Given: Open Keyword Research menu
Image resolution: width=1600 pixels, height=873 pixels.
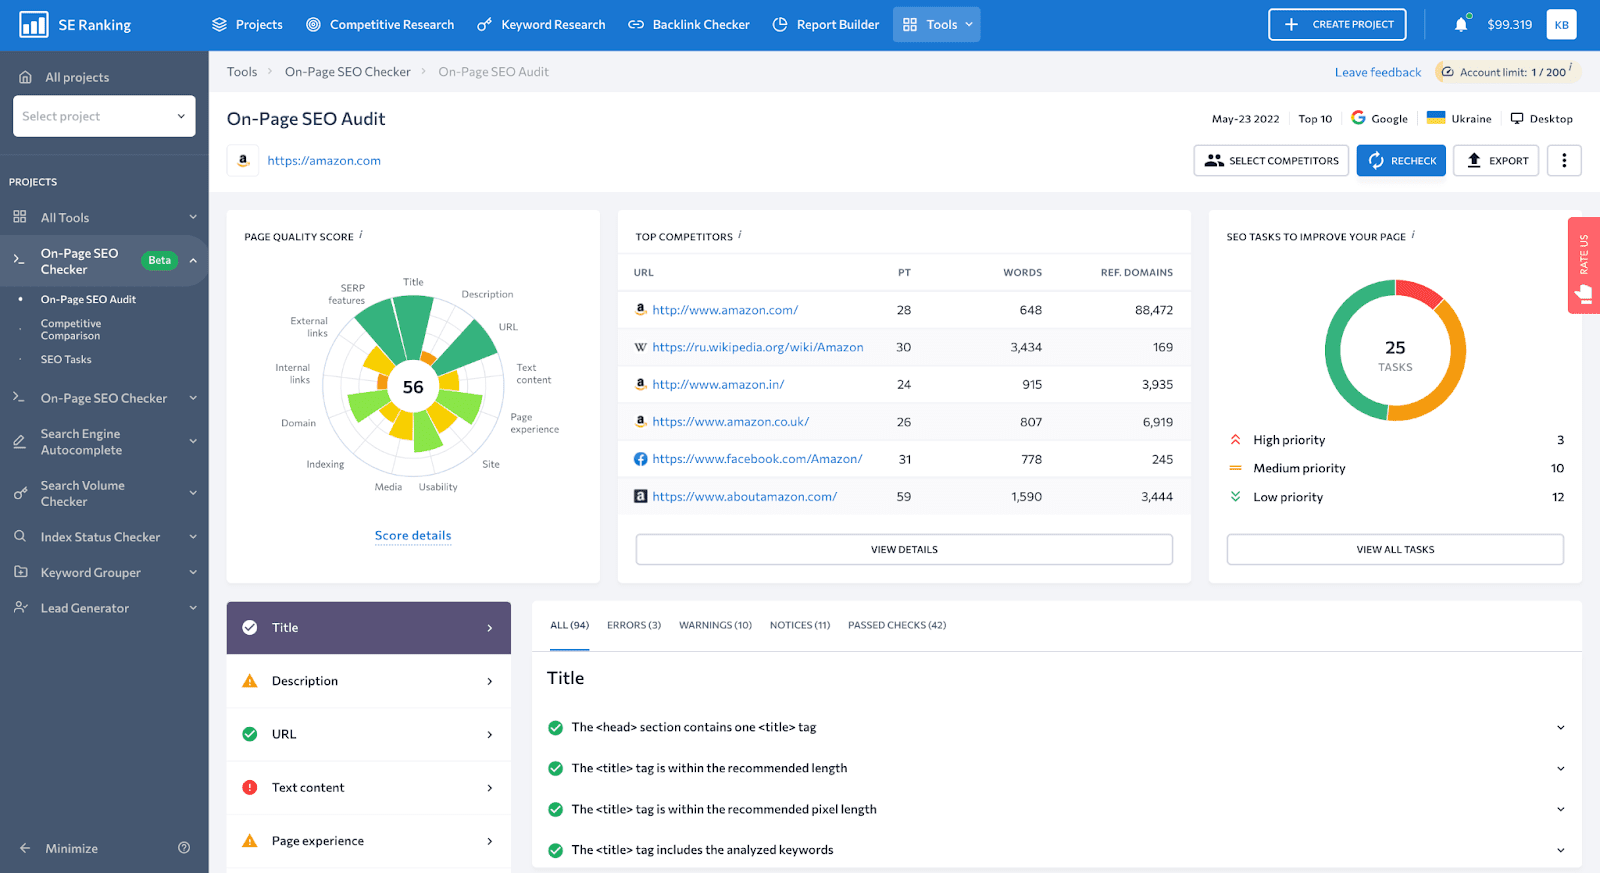Looking at the screenshot, I should (541, 24).
